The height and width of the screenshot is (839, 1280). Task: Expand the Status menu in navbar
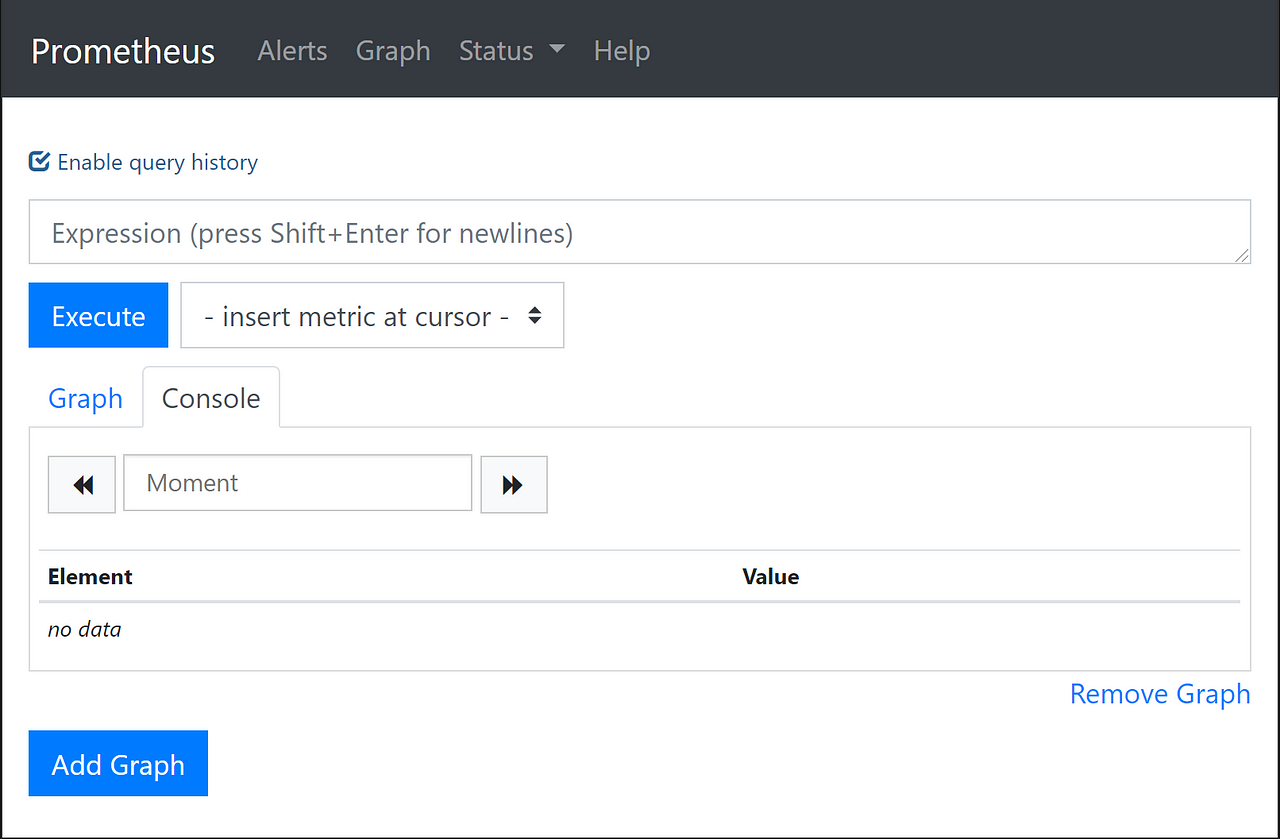[511, 50]
